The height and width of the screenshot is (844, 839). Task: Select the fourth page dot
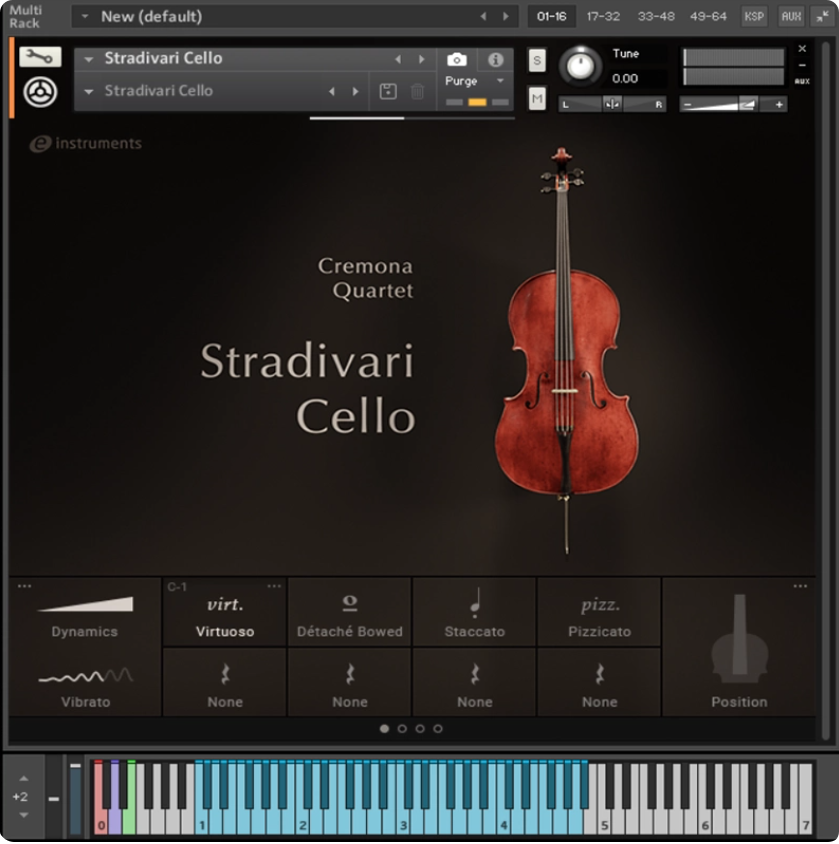(x=438, y=729)
